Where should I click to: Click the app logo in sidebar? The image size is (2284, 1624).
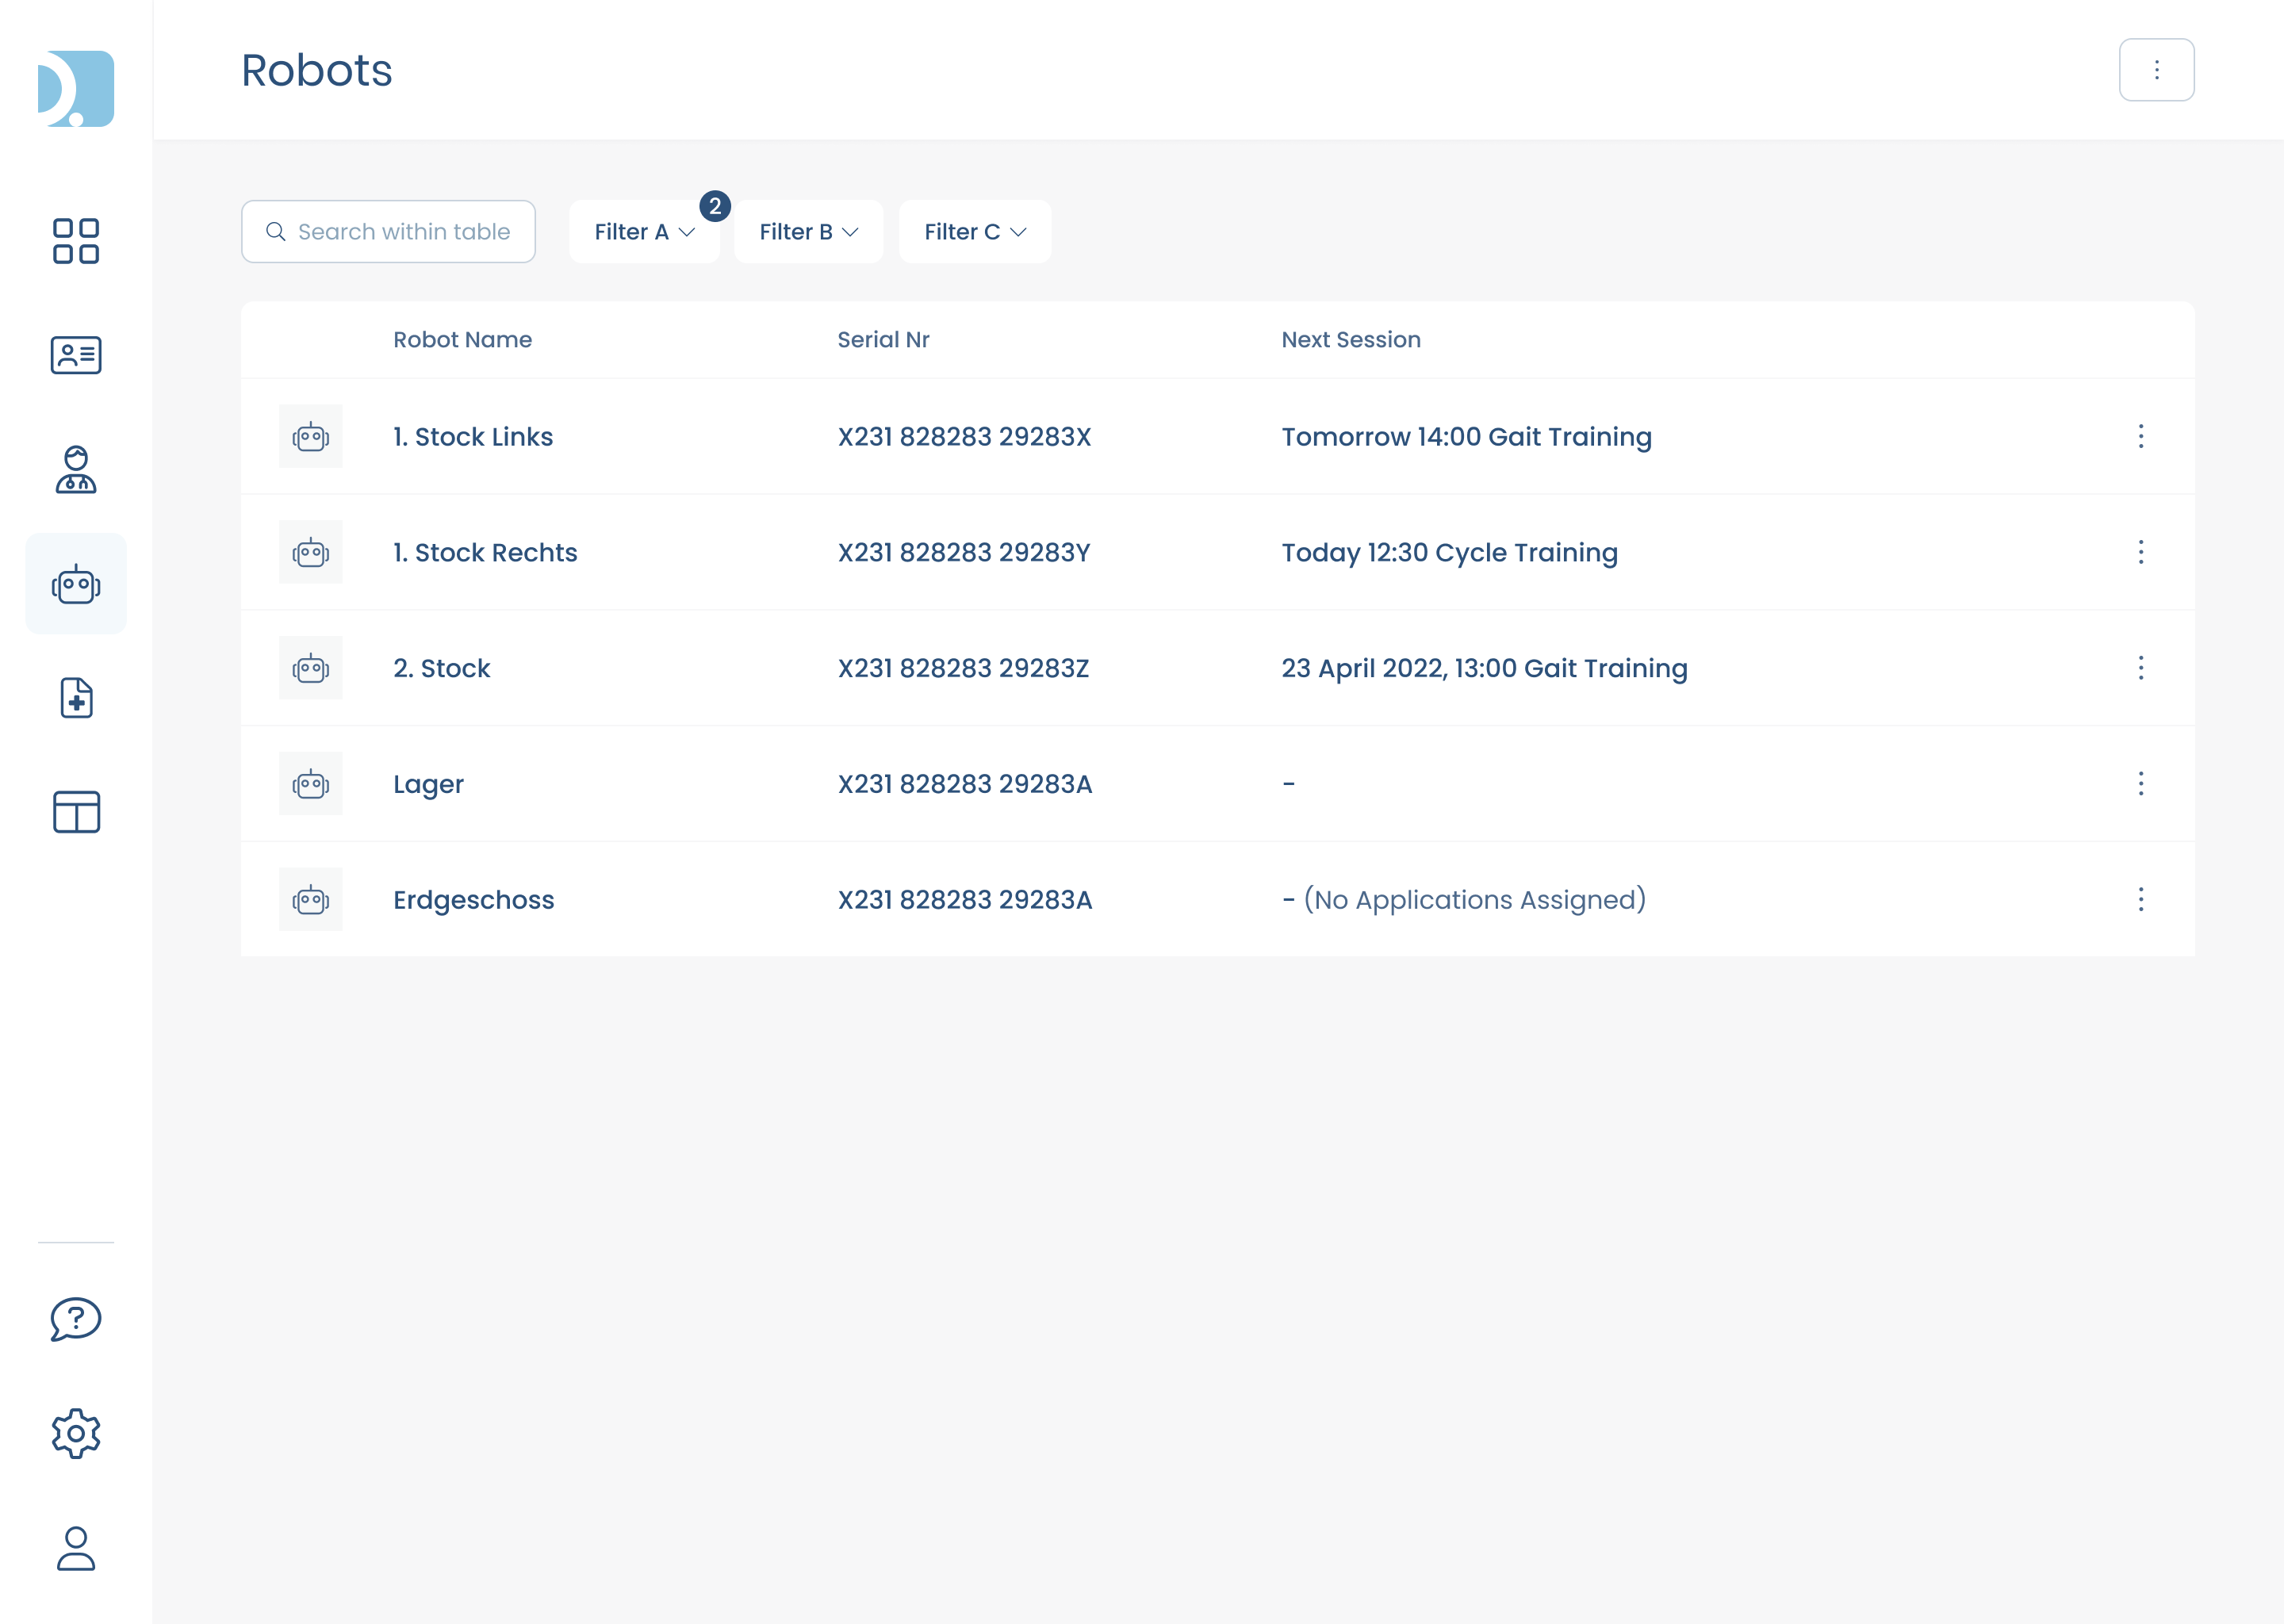[76, 89]
